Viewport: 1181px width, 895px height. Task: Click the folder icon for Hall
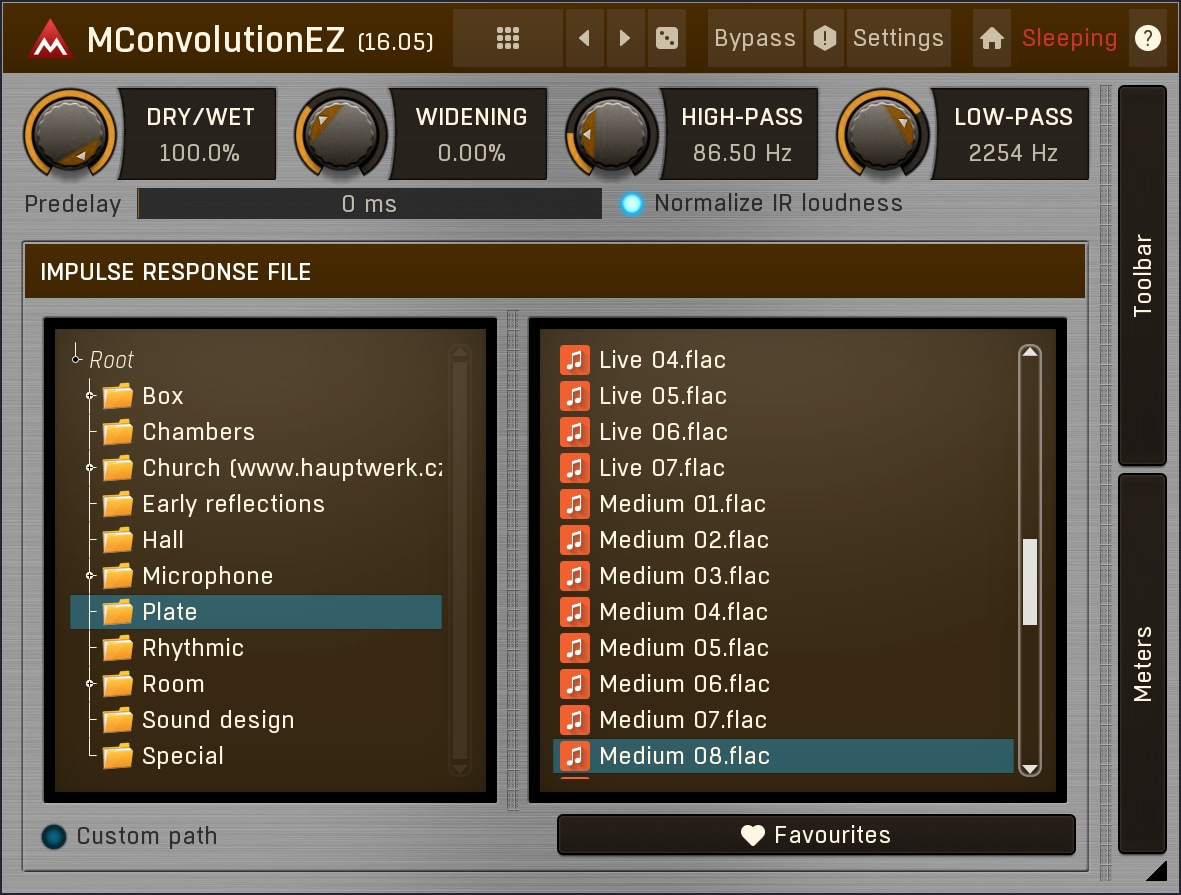coord(118,540)
